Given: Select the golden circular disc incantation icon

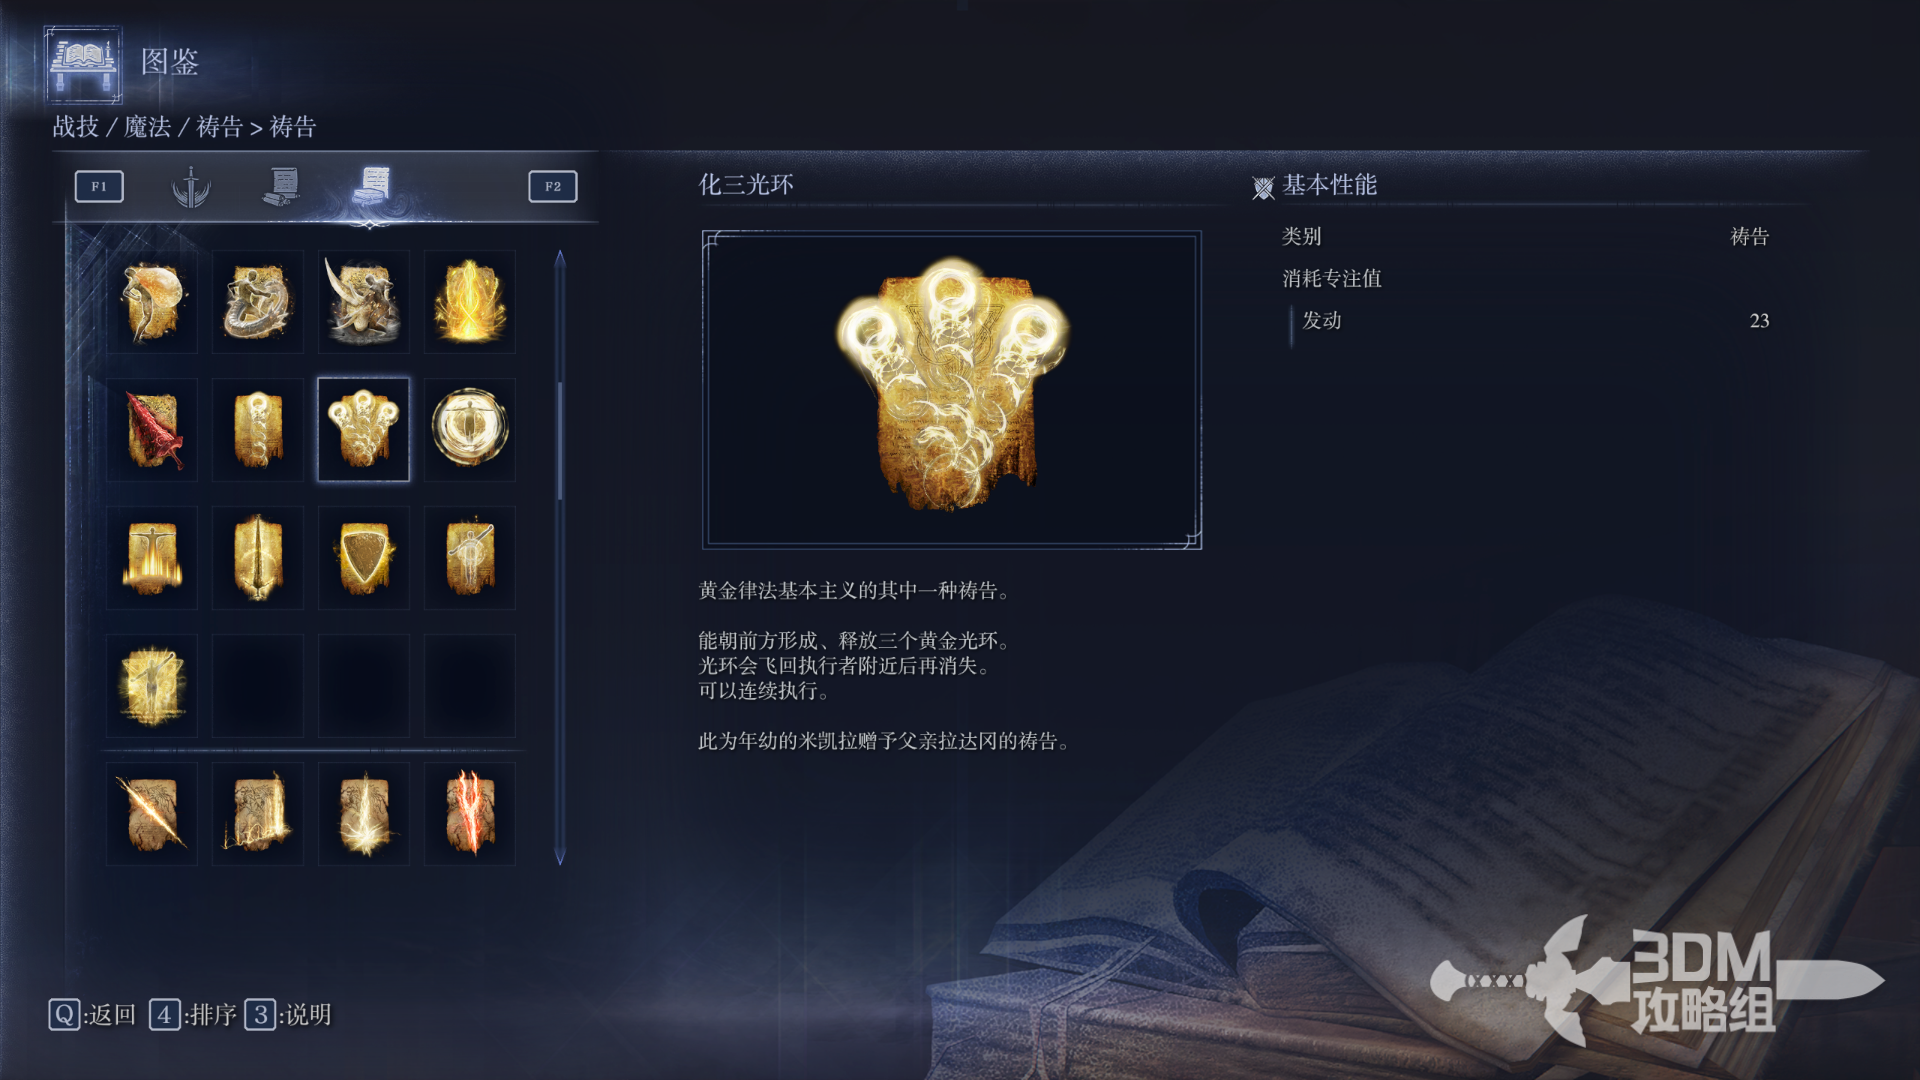Looking at the screenshot, I should click(470, 430).
